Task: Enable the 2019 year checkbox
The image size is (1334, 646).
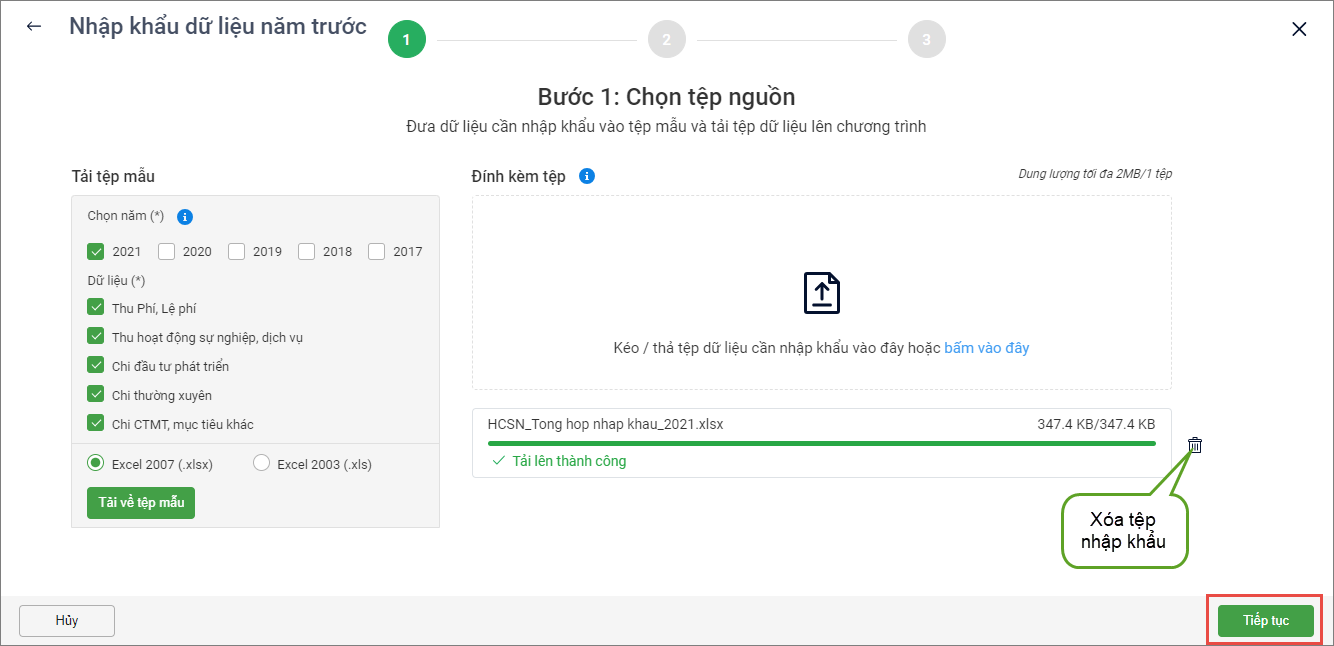Action: [x=237, y=251]
